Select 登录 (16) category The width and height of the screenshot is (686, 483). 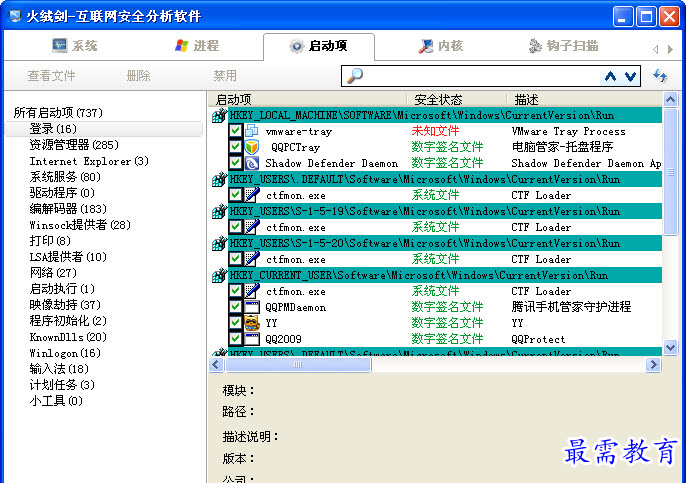(x=52, y=129)
